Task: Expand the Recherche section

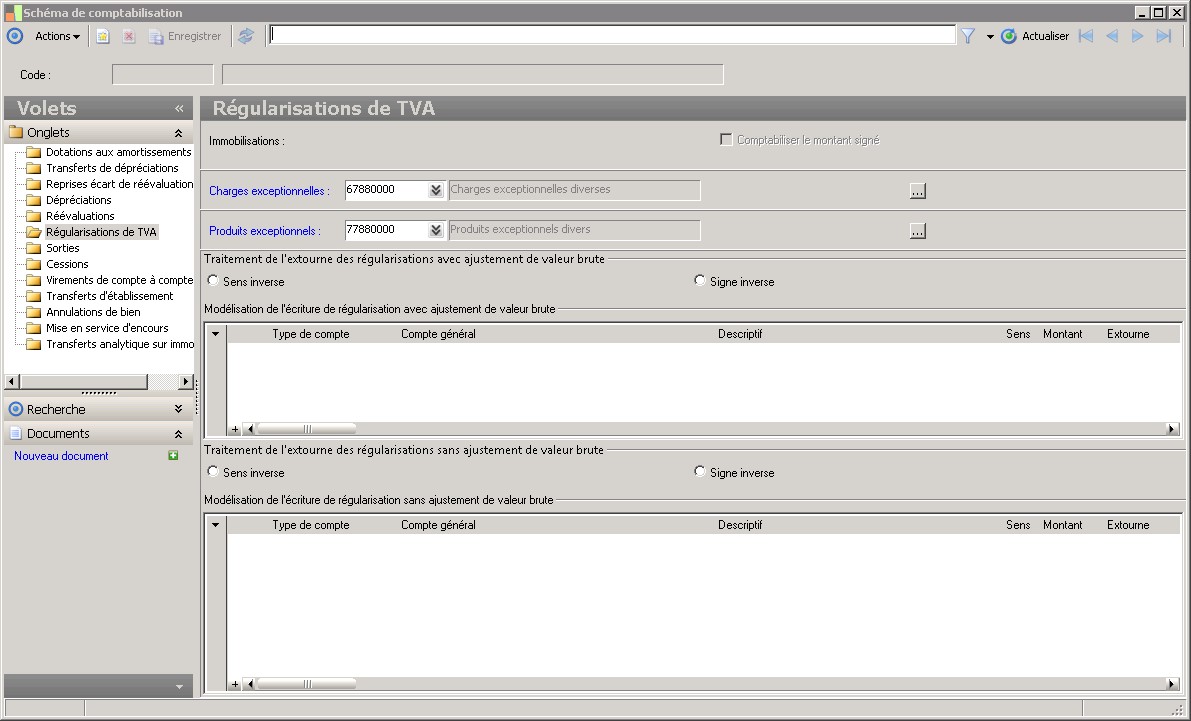Action: [178, 409]
